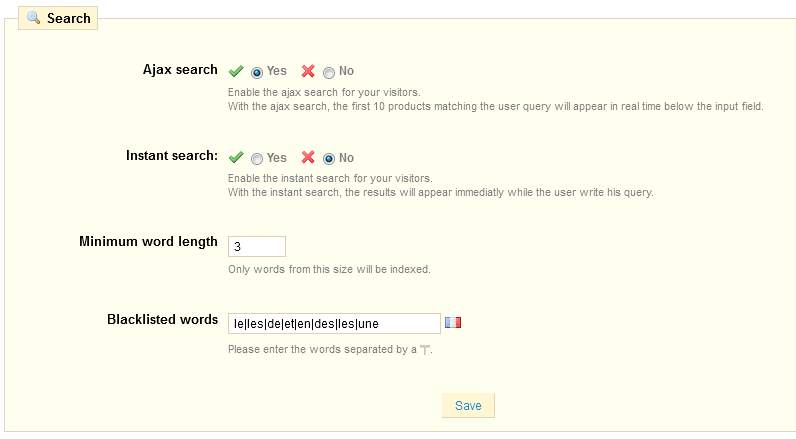Click green checkmark icon beside Instant search
Screen dimensions: 796x439
[x=236, y=157]
